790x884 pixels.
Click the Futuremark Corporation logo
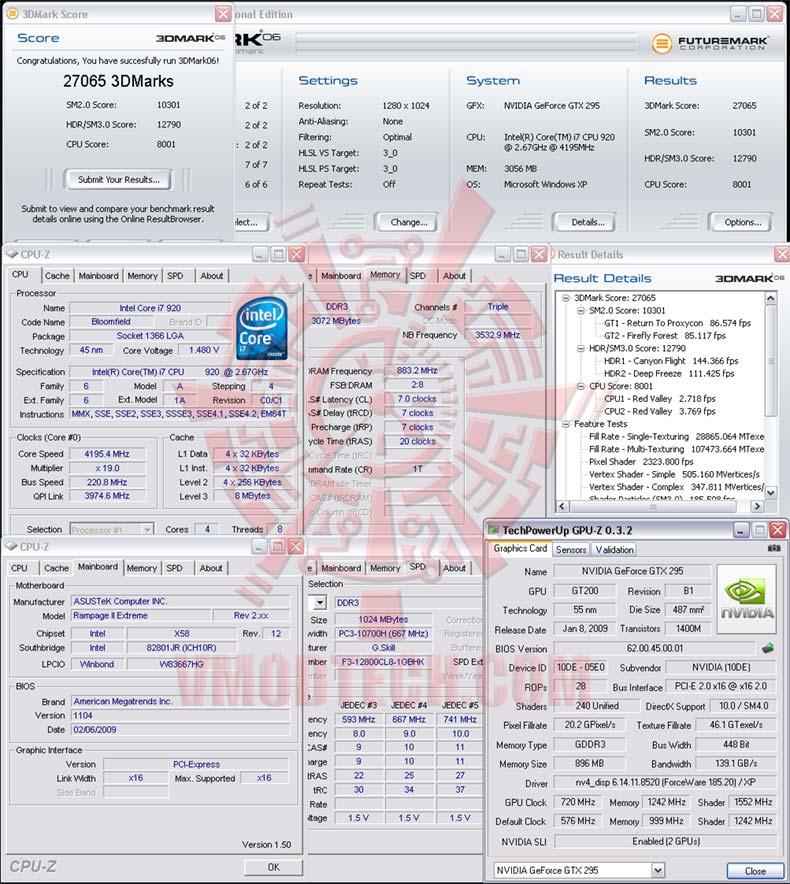710,43
